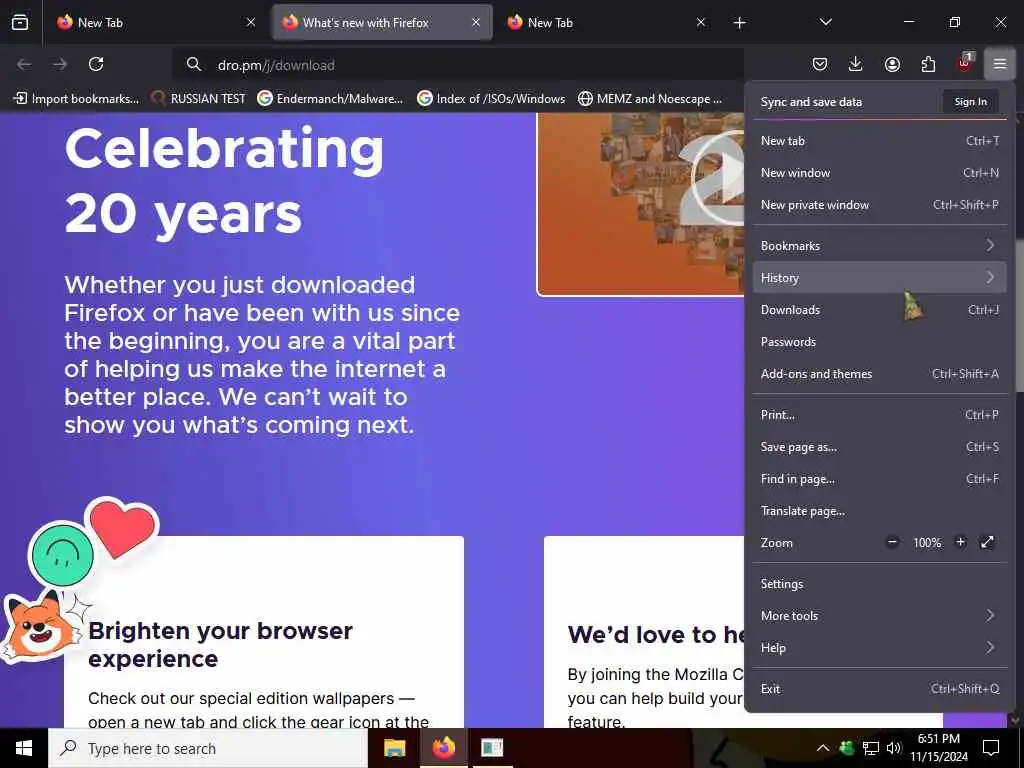Expand the Help submenu
This screenshot has width=1024, height=768.
tap(880, 648)
